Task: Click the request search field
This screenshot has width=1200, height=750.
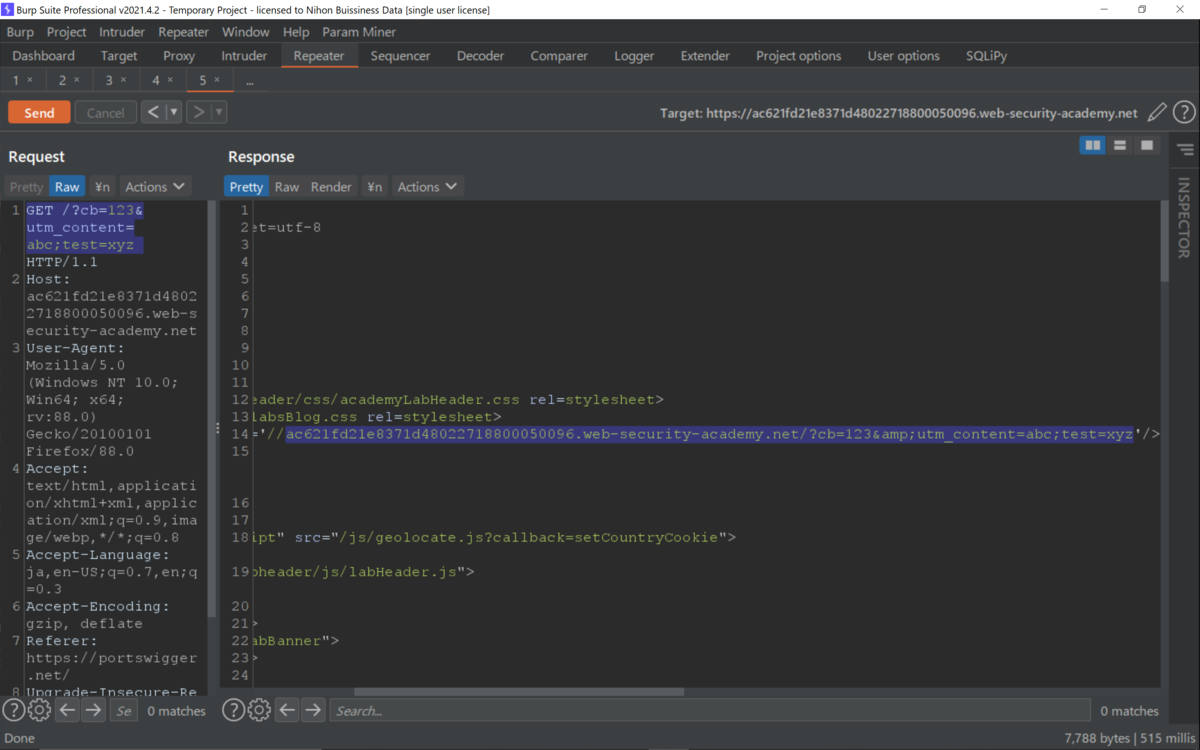Action: [124, 710]
